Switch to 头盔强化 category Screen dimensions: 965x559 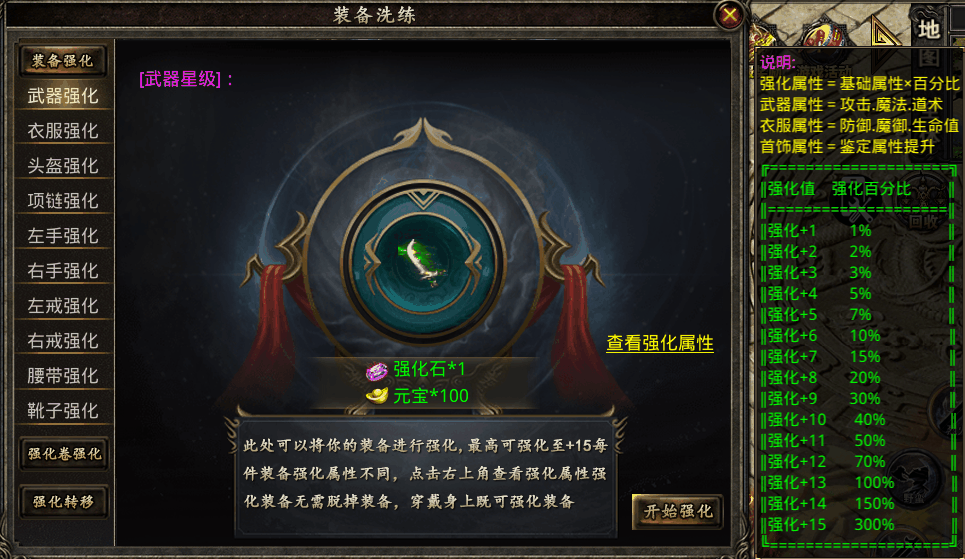[x=63, y=166]
